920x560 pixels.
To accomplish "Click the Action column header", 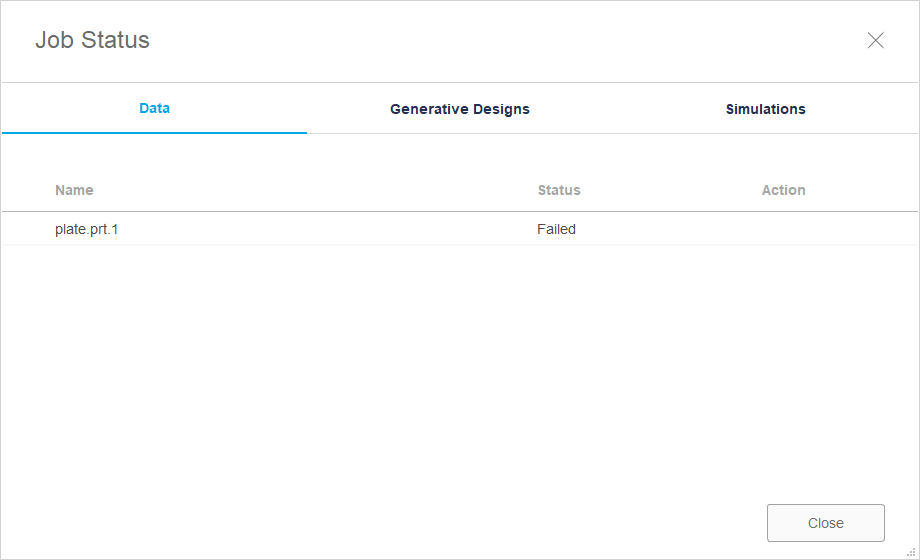I will 783,190.
